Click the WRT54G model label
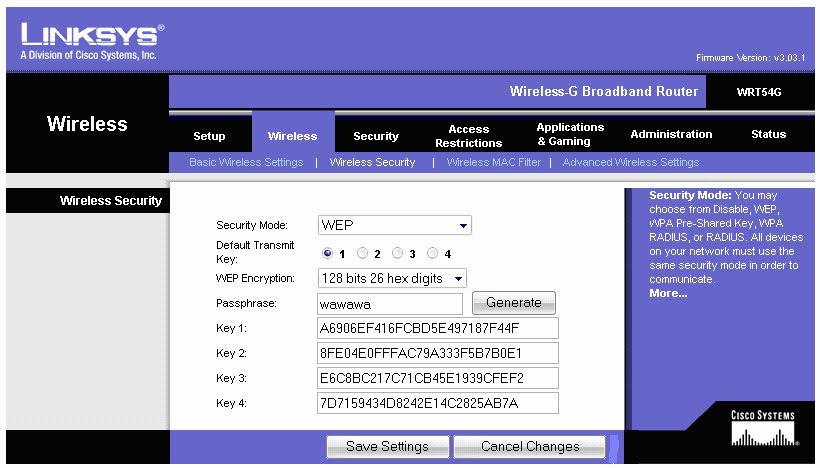This screenshot has width=820, height=468. 759,92
